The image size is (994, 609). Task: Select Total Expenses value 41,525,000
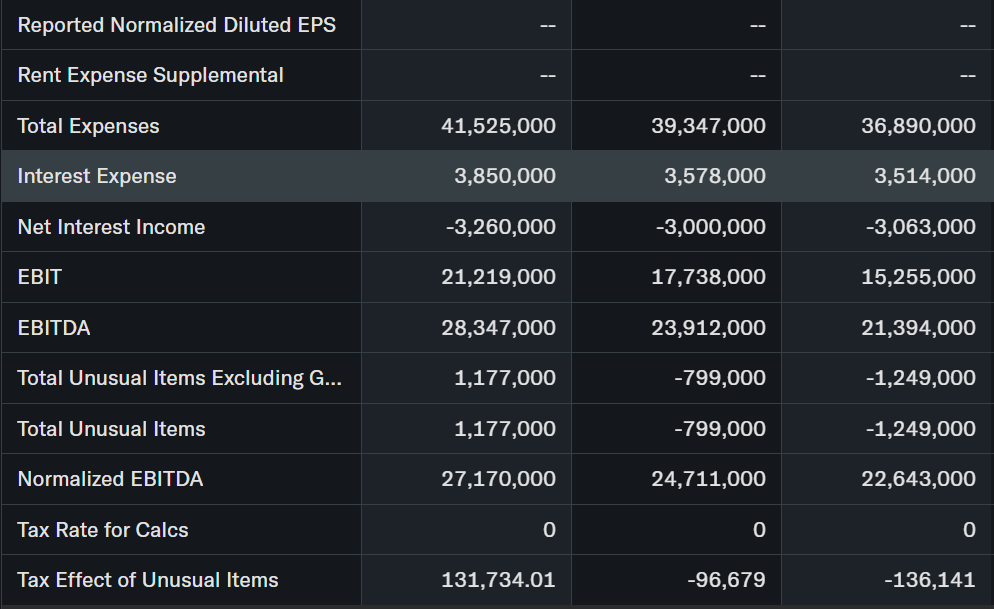click(x=498, y=126)
